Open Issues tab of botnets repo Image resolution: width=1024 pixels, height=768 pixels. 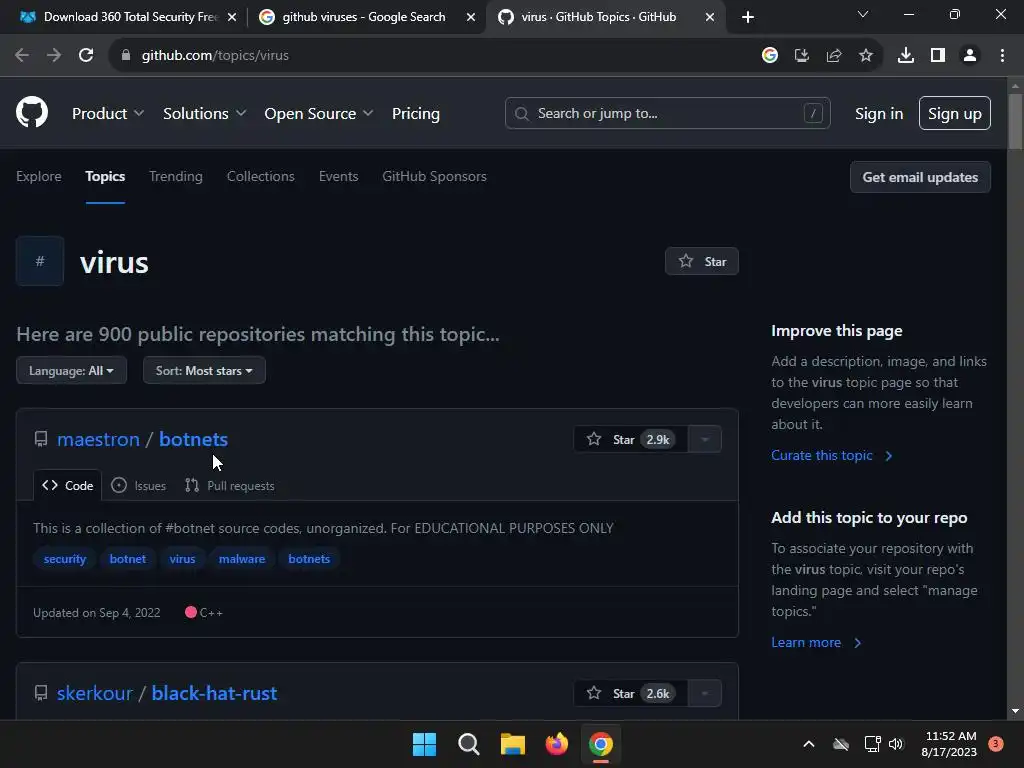pos(138,485)
